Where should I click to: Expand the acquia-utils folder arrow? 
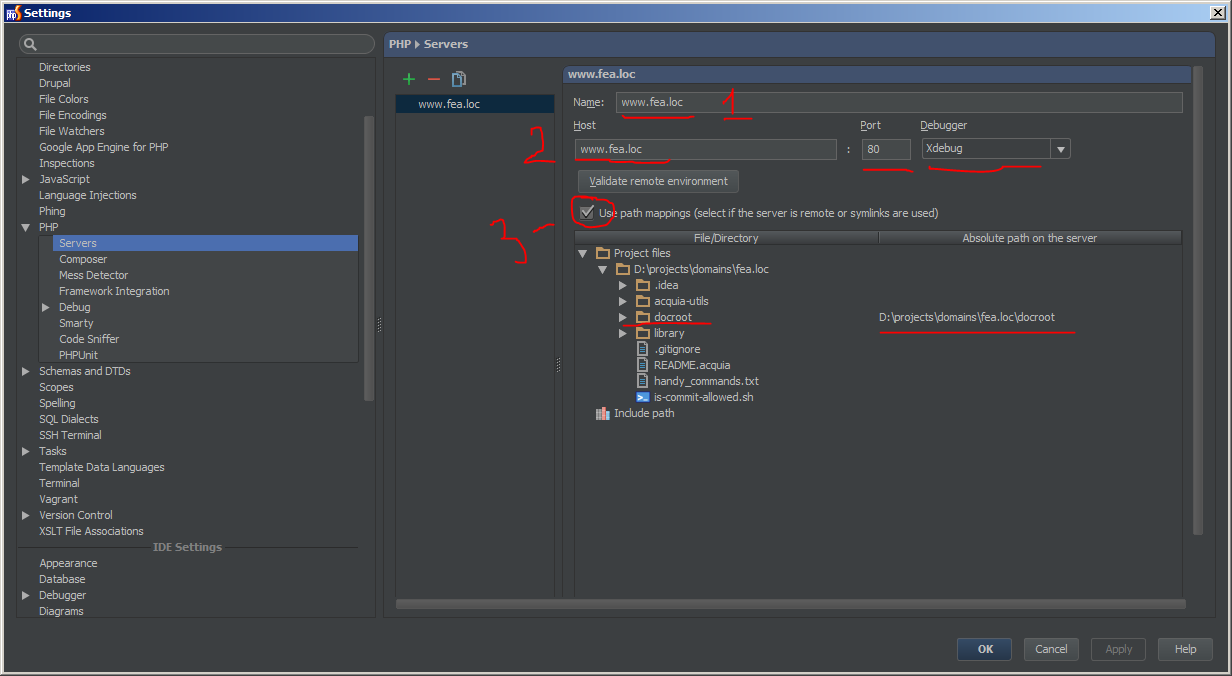tap(623, 301)
